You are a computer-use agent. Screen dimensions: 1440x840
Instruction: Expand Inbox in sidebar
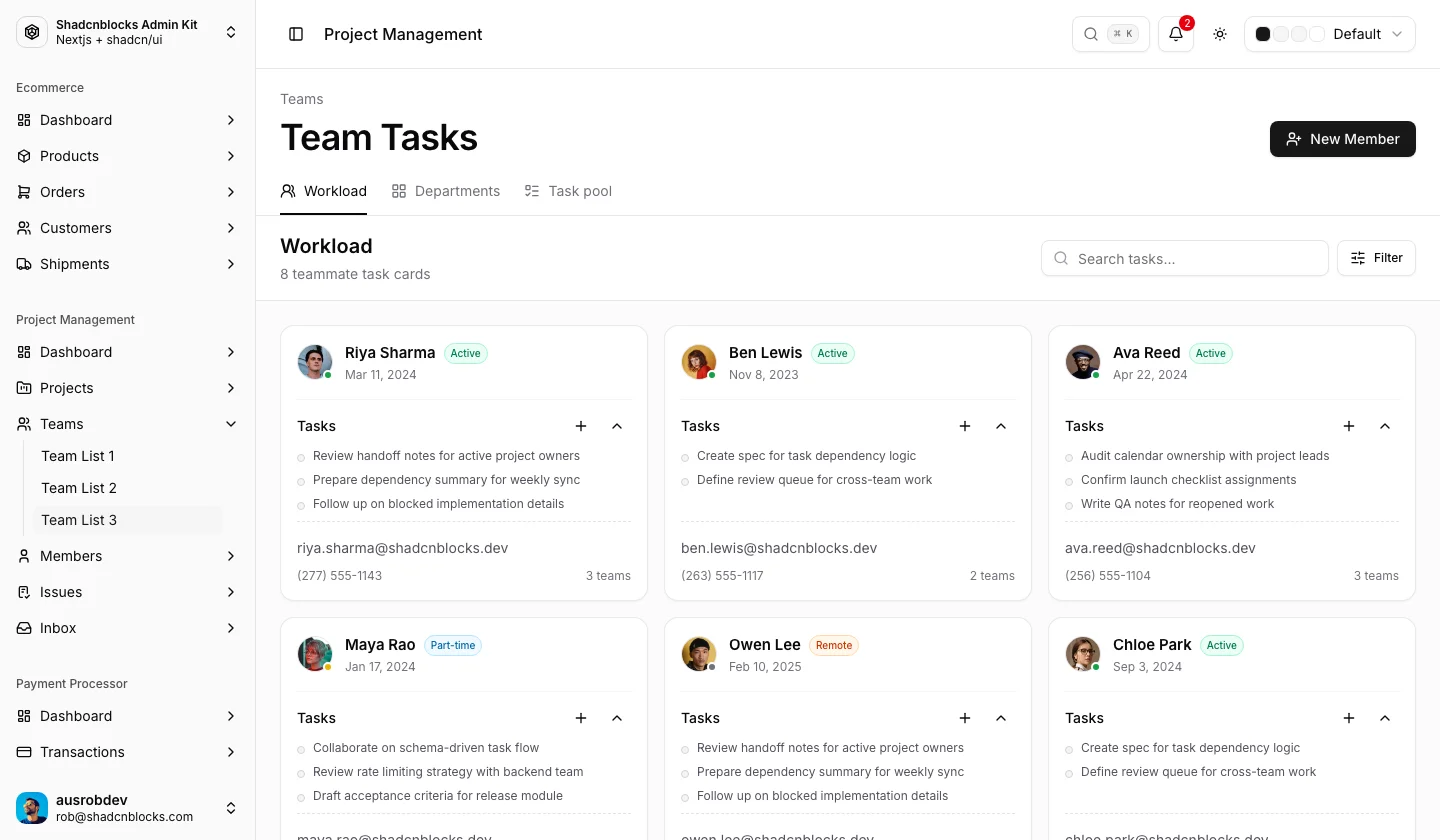click(128, 628)
